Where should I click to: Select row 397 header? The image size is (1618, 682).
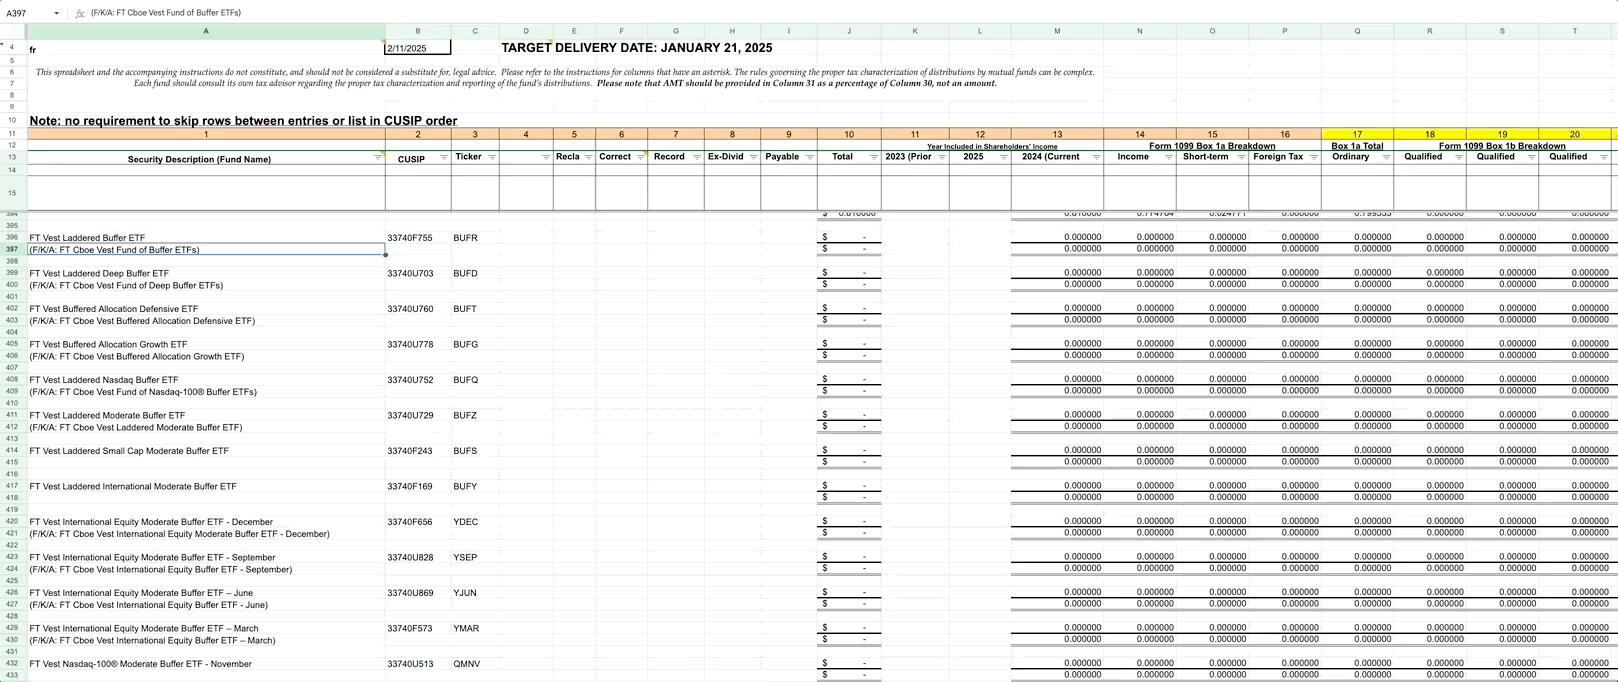tap(12, 250)
